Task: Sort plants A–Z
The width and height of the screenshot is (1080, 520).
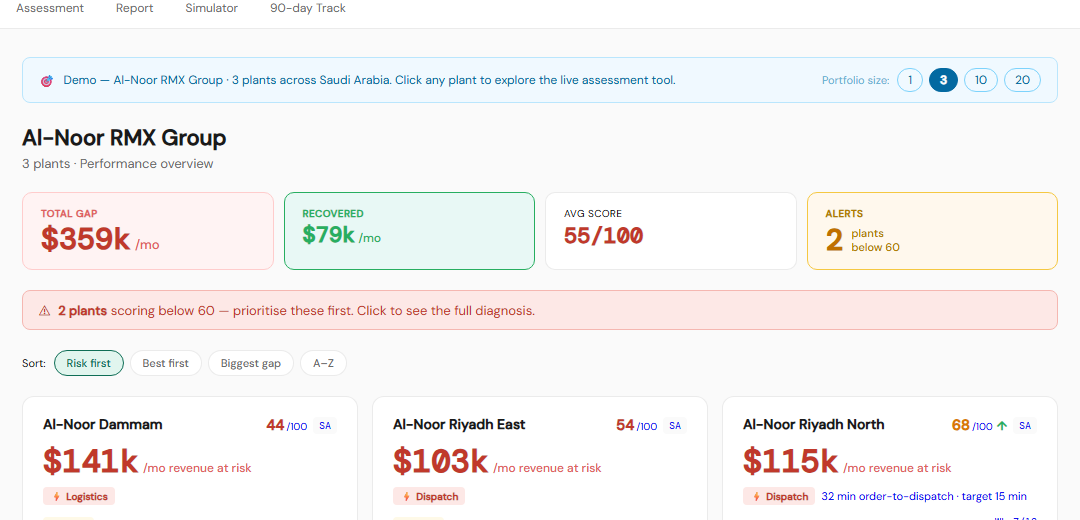Action: pyautogui.click(x=323, y=363)
